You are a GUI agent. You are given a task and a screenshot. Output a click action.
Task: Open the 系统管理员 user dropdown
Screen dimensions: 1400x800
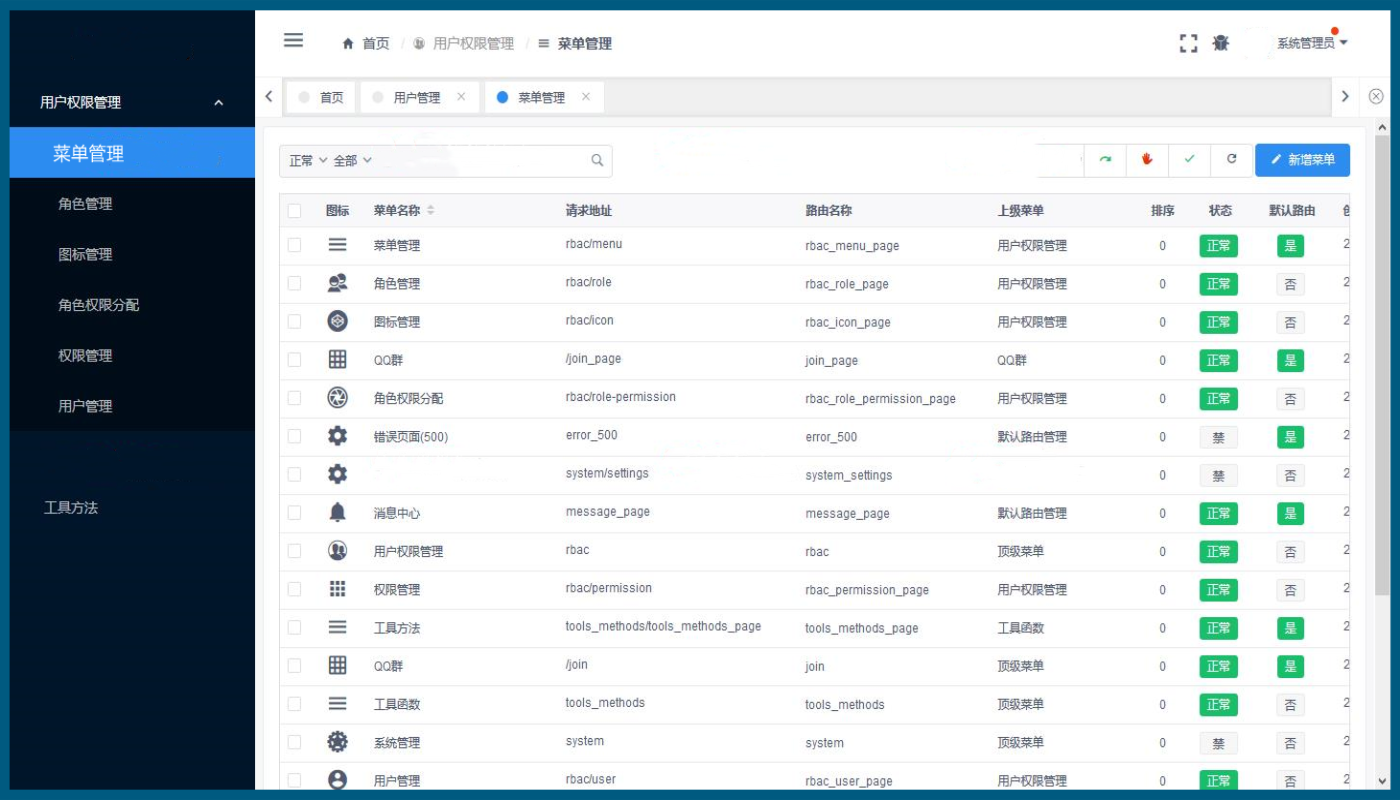click(x=1312, y=43)
